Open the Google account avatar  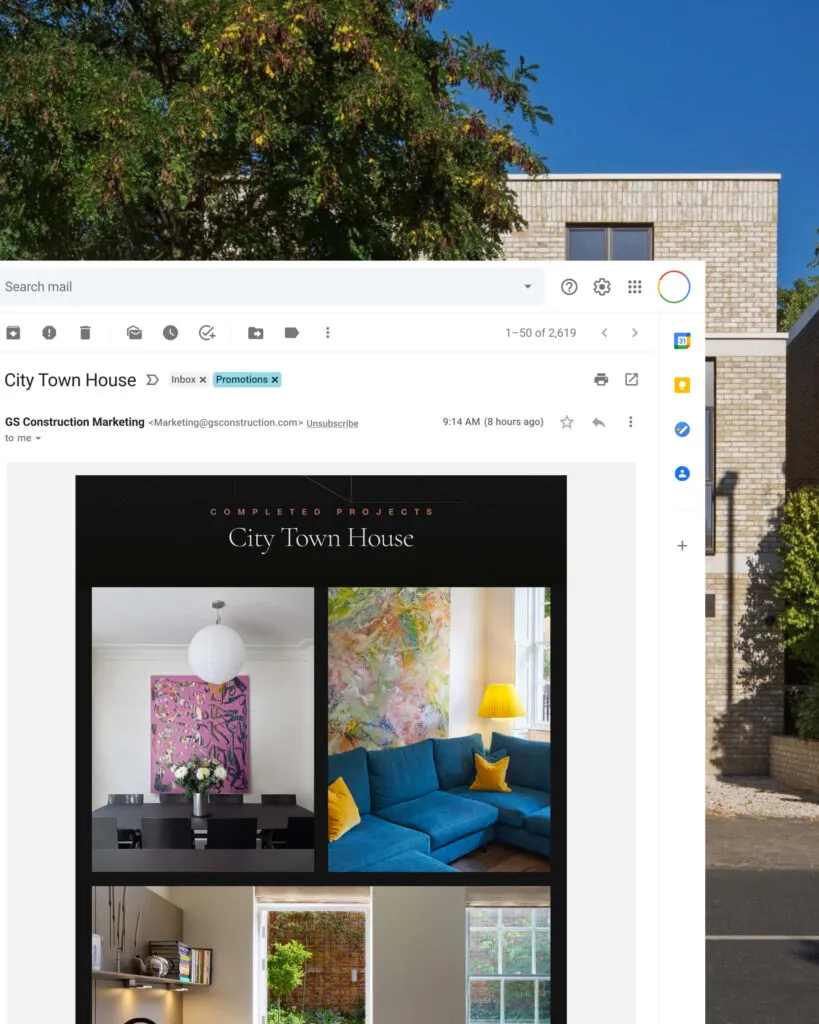pyautogui.click(x=674, y=287)
